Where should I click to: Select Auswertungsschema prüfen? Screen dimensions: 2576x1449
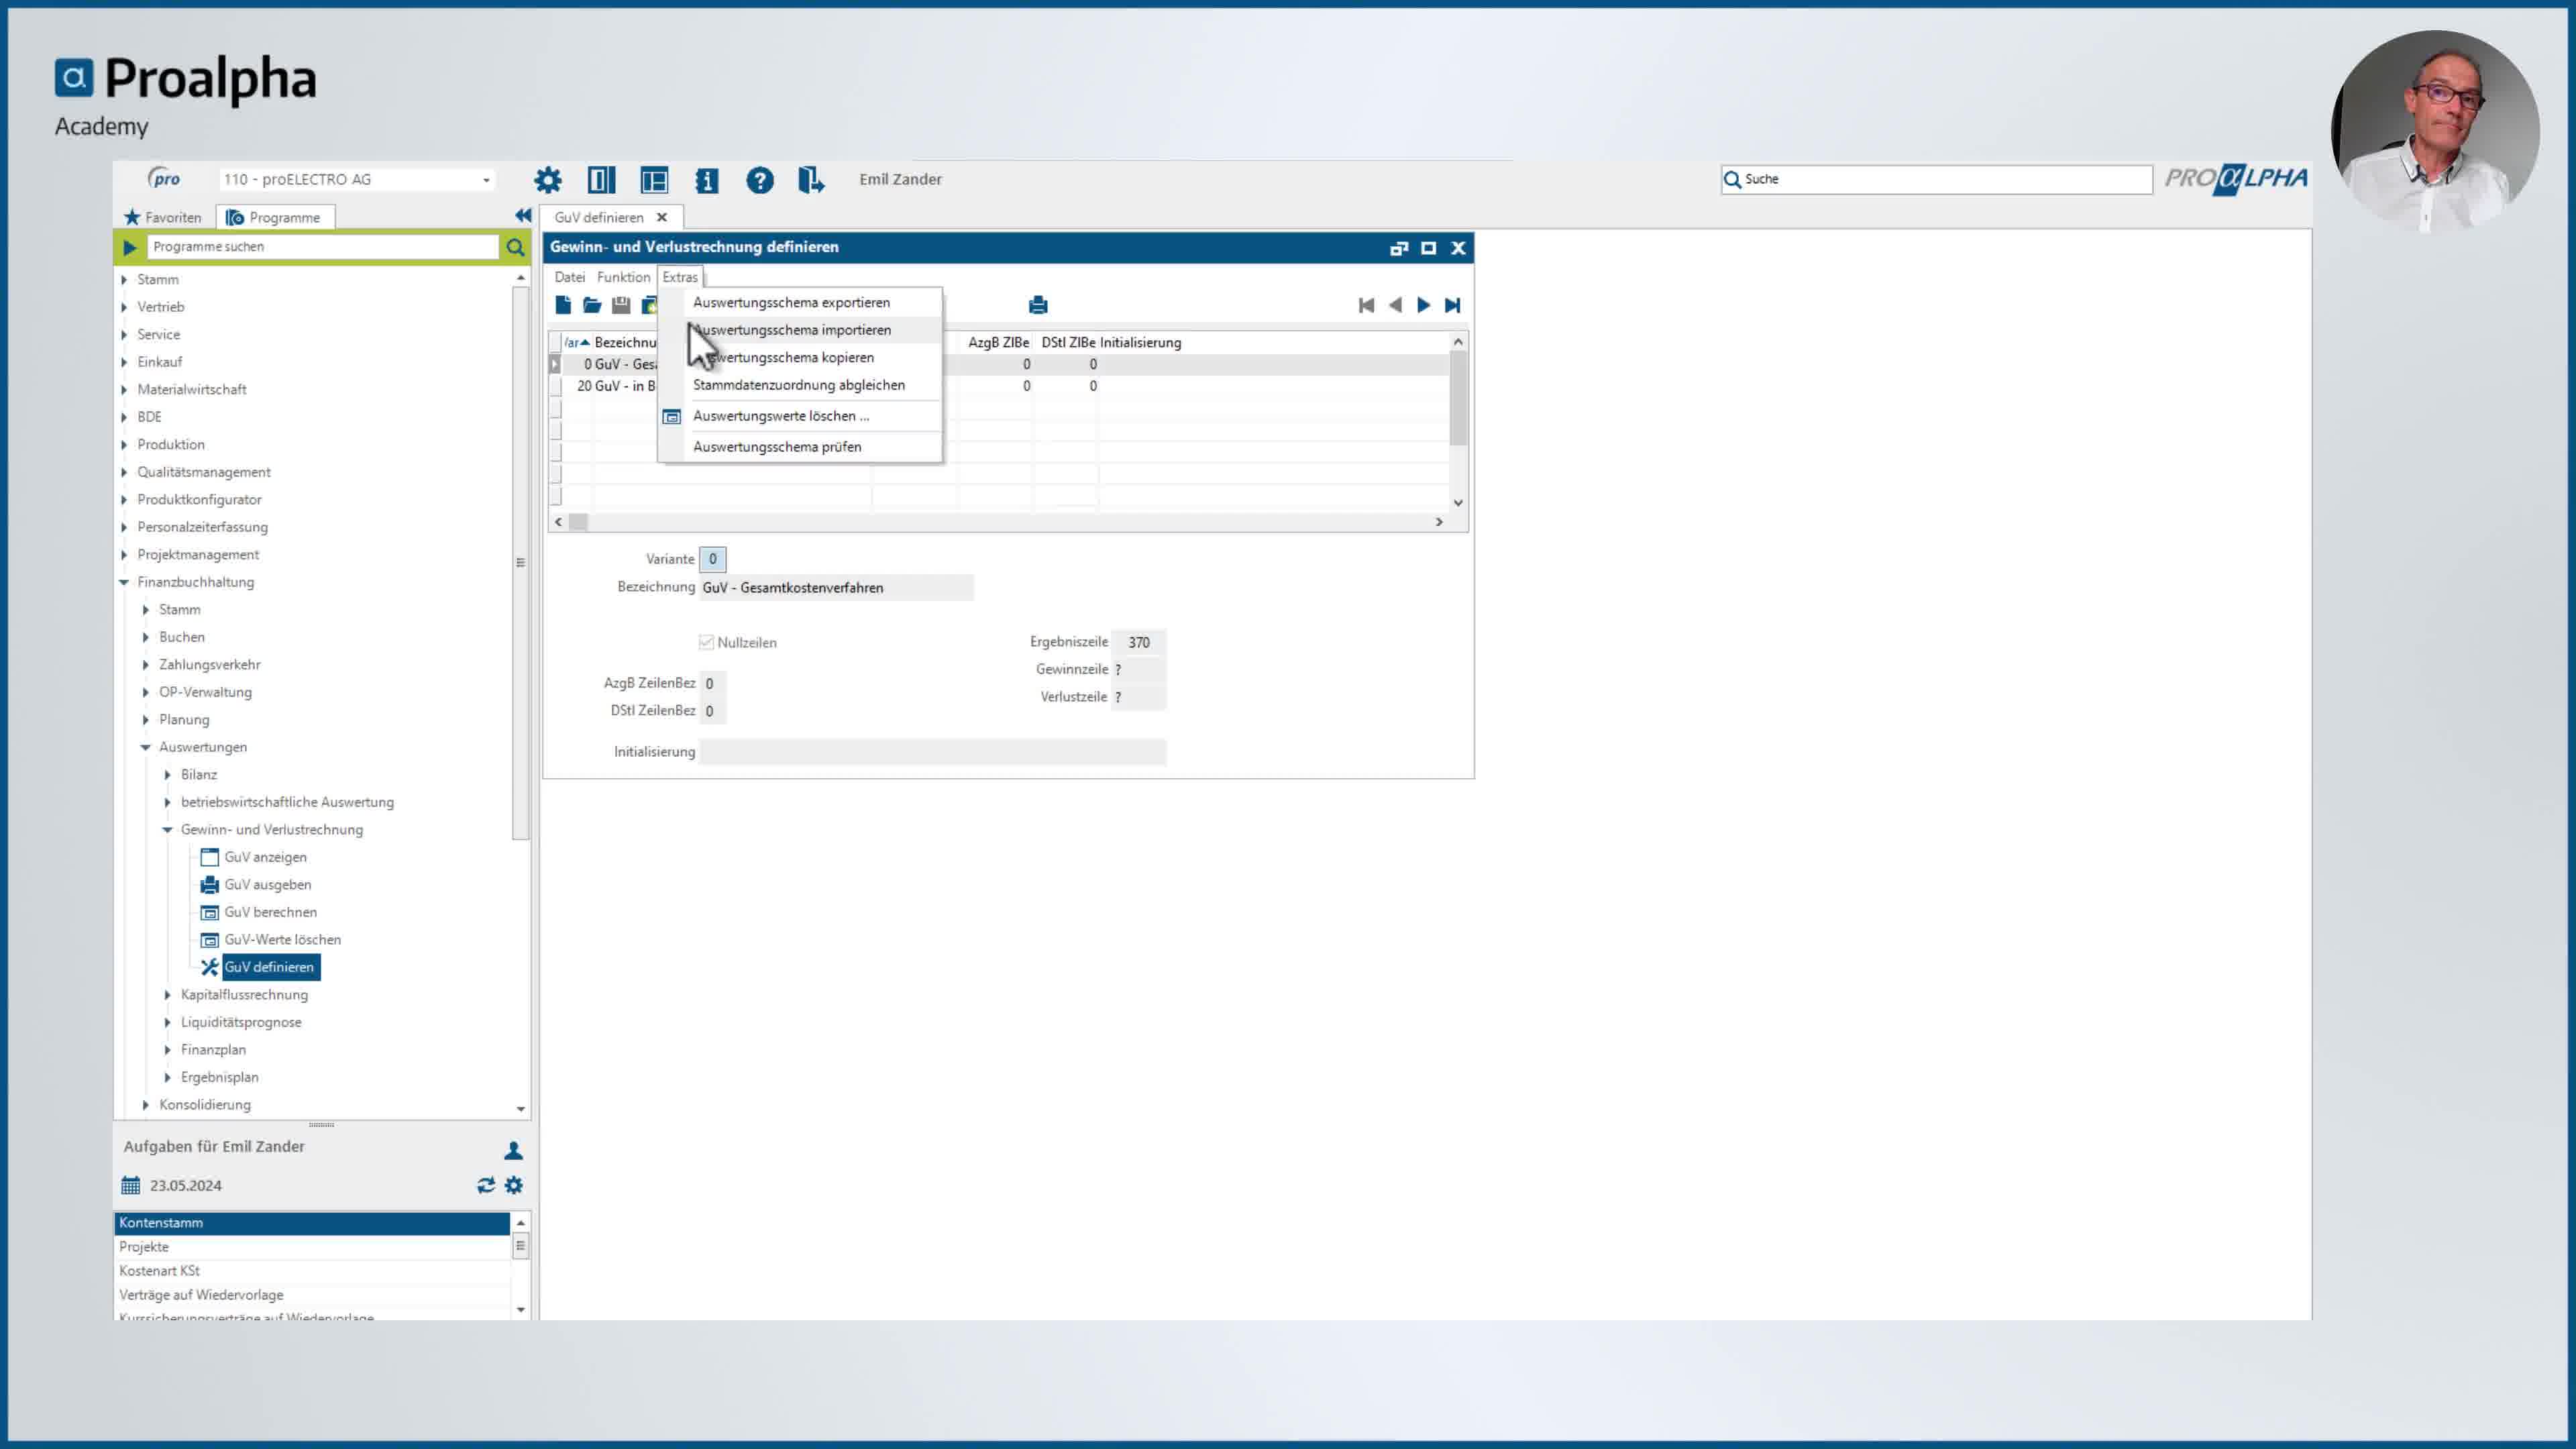click(x=800, y=447)
